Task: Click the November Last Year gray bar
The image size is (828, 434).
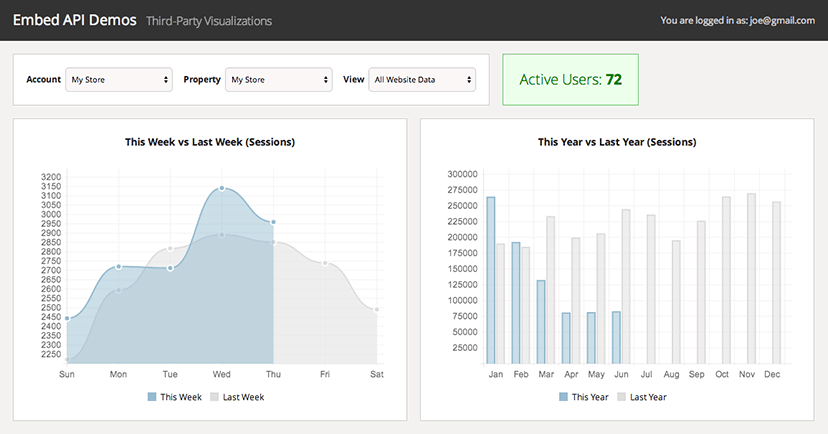Action: [x=751, y=279]
